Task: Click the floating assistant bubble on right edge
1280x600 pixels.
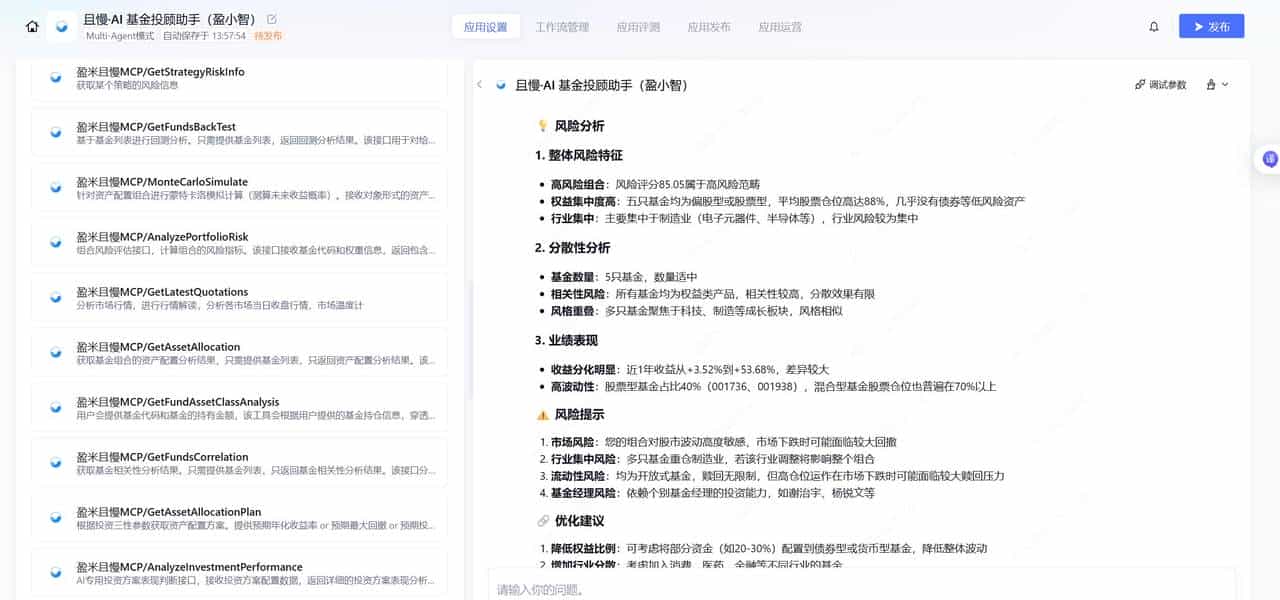Action: coord(1269,158)
